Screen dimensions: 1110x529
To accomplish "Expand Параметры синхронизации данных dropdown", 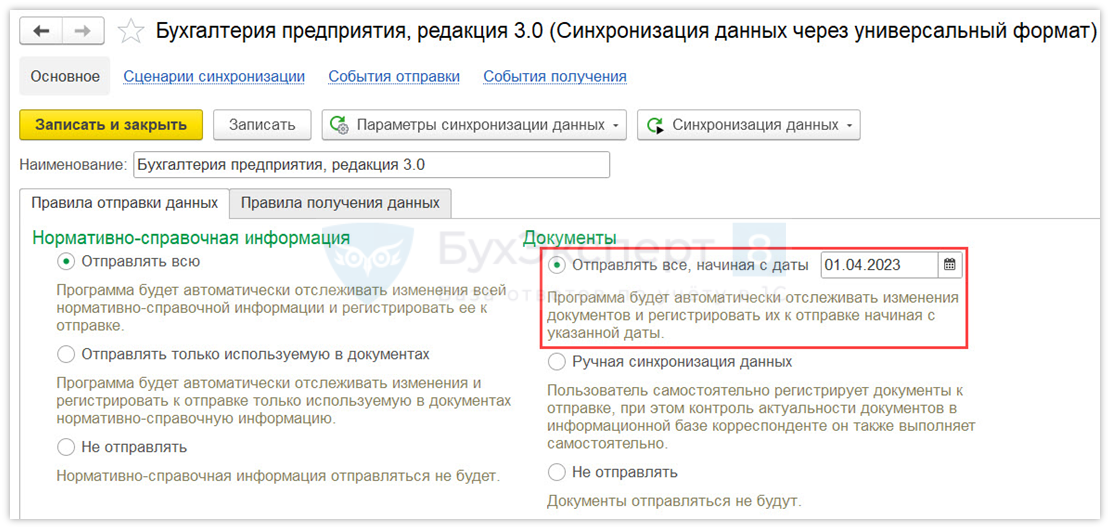I will (x=474, y=125).
